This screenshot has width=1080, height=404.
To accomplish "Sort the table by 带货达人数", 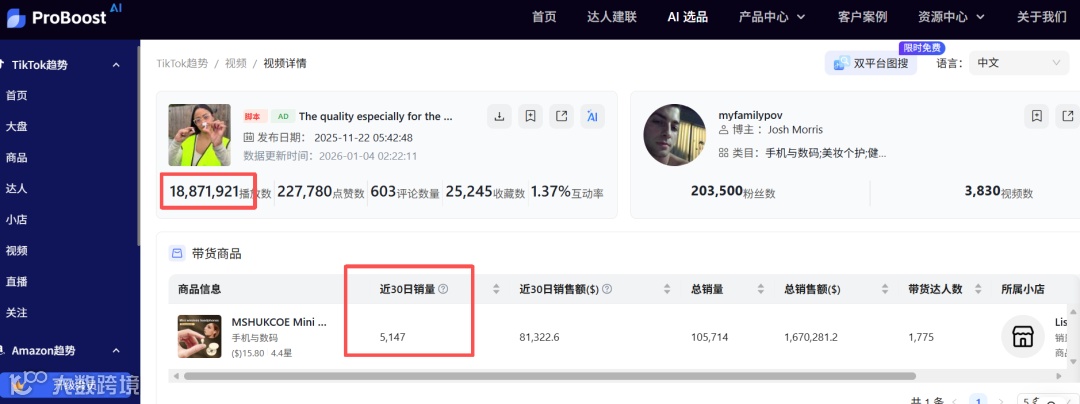I will tap(976, 289).
